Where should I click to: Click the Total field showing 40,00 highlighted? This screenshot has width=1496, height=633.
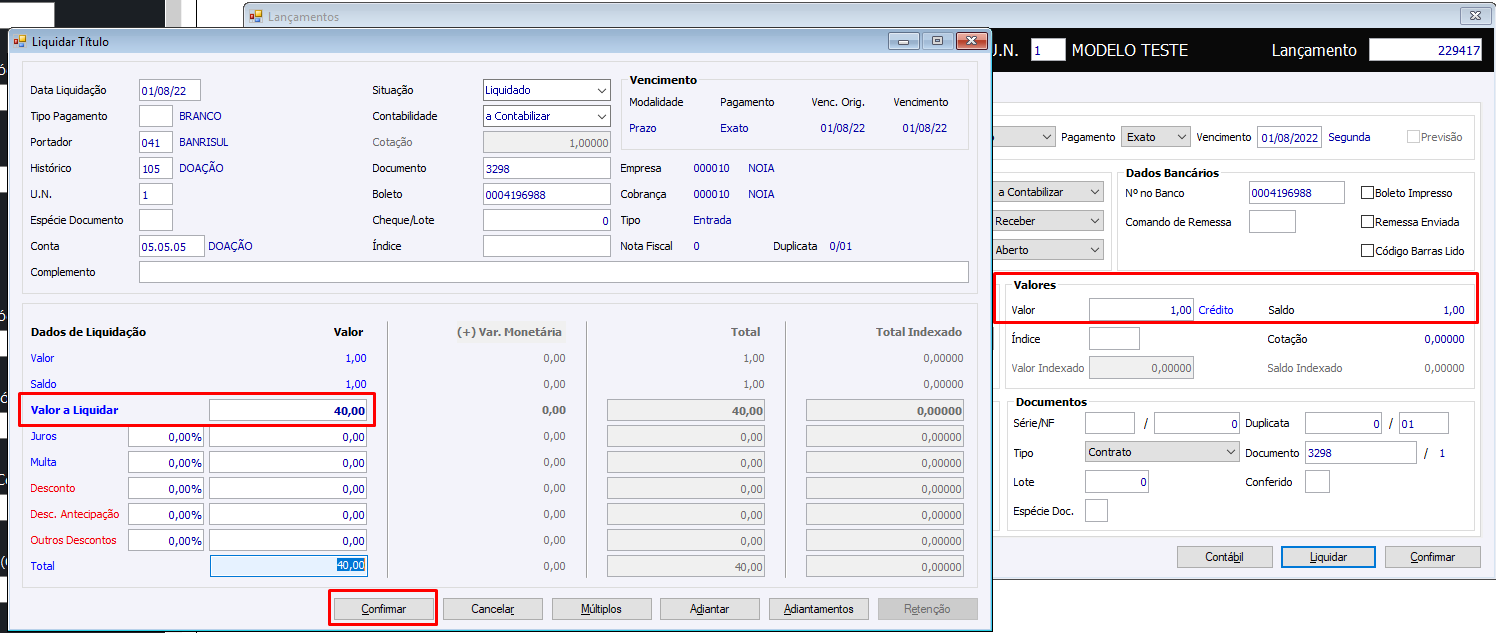[x=288, y=566]
